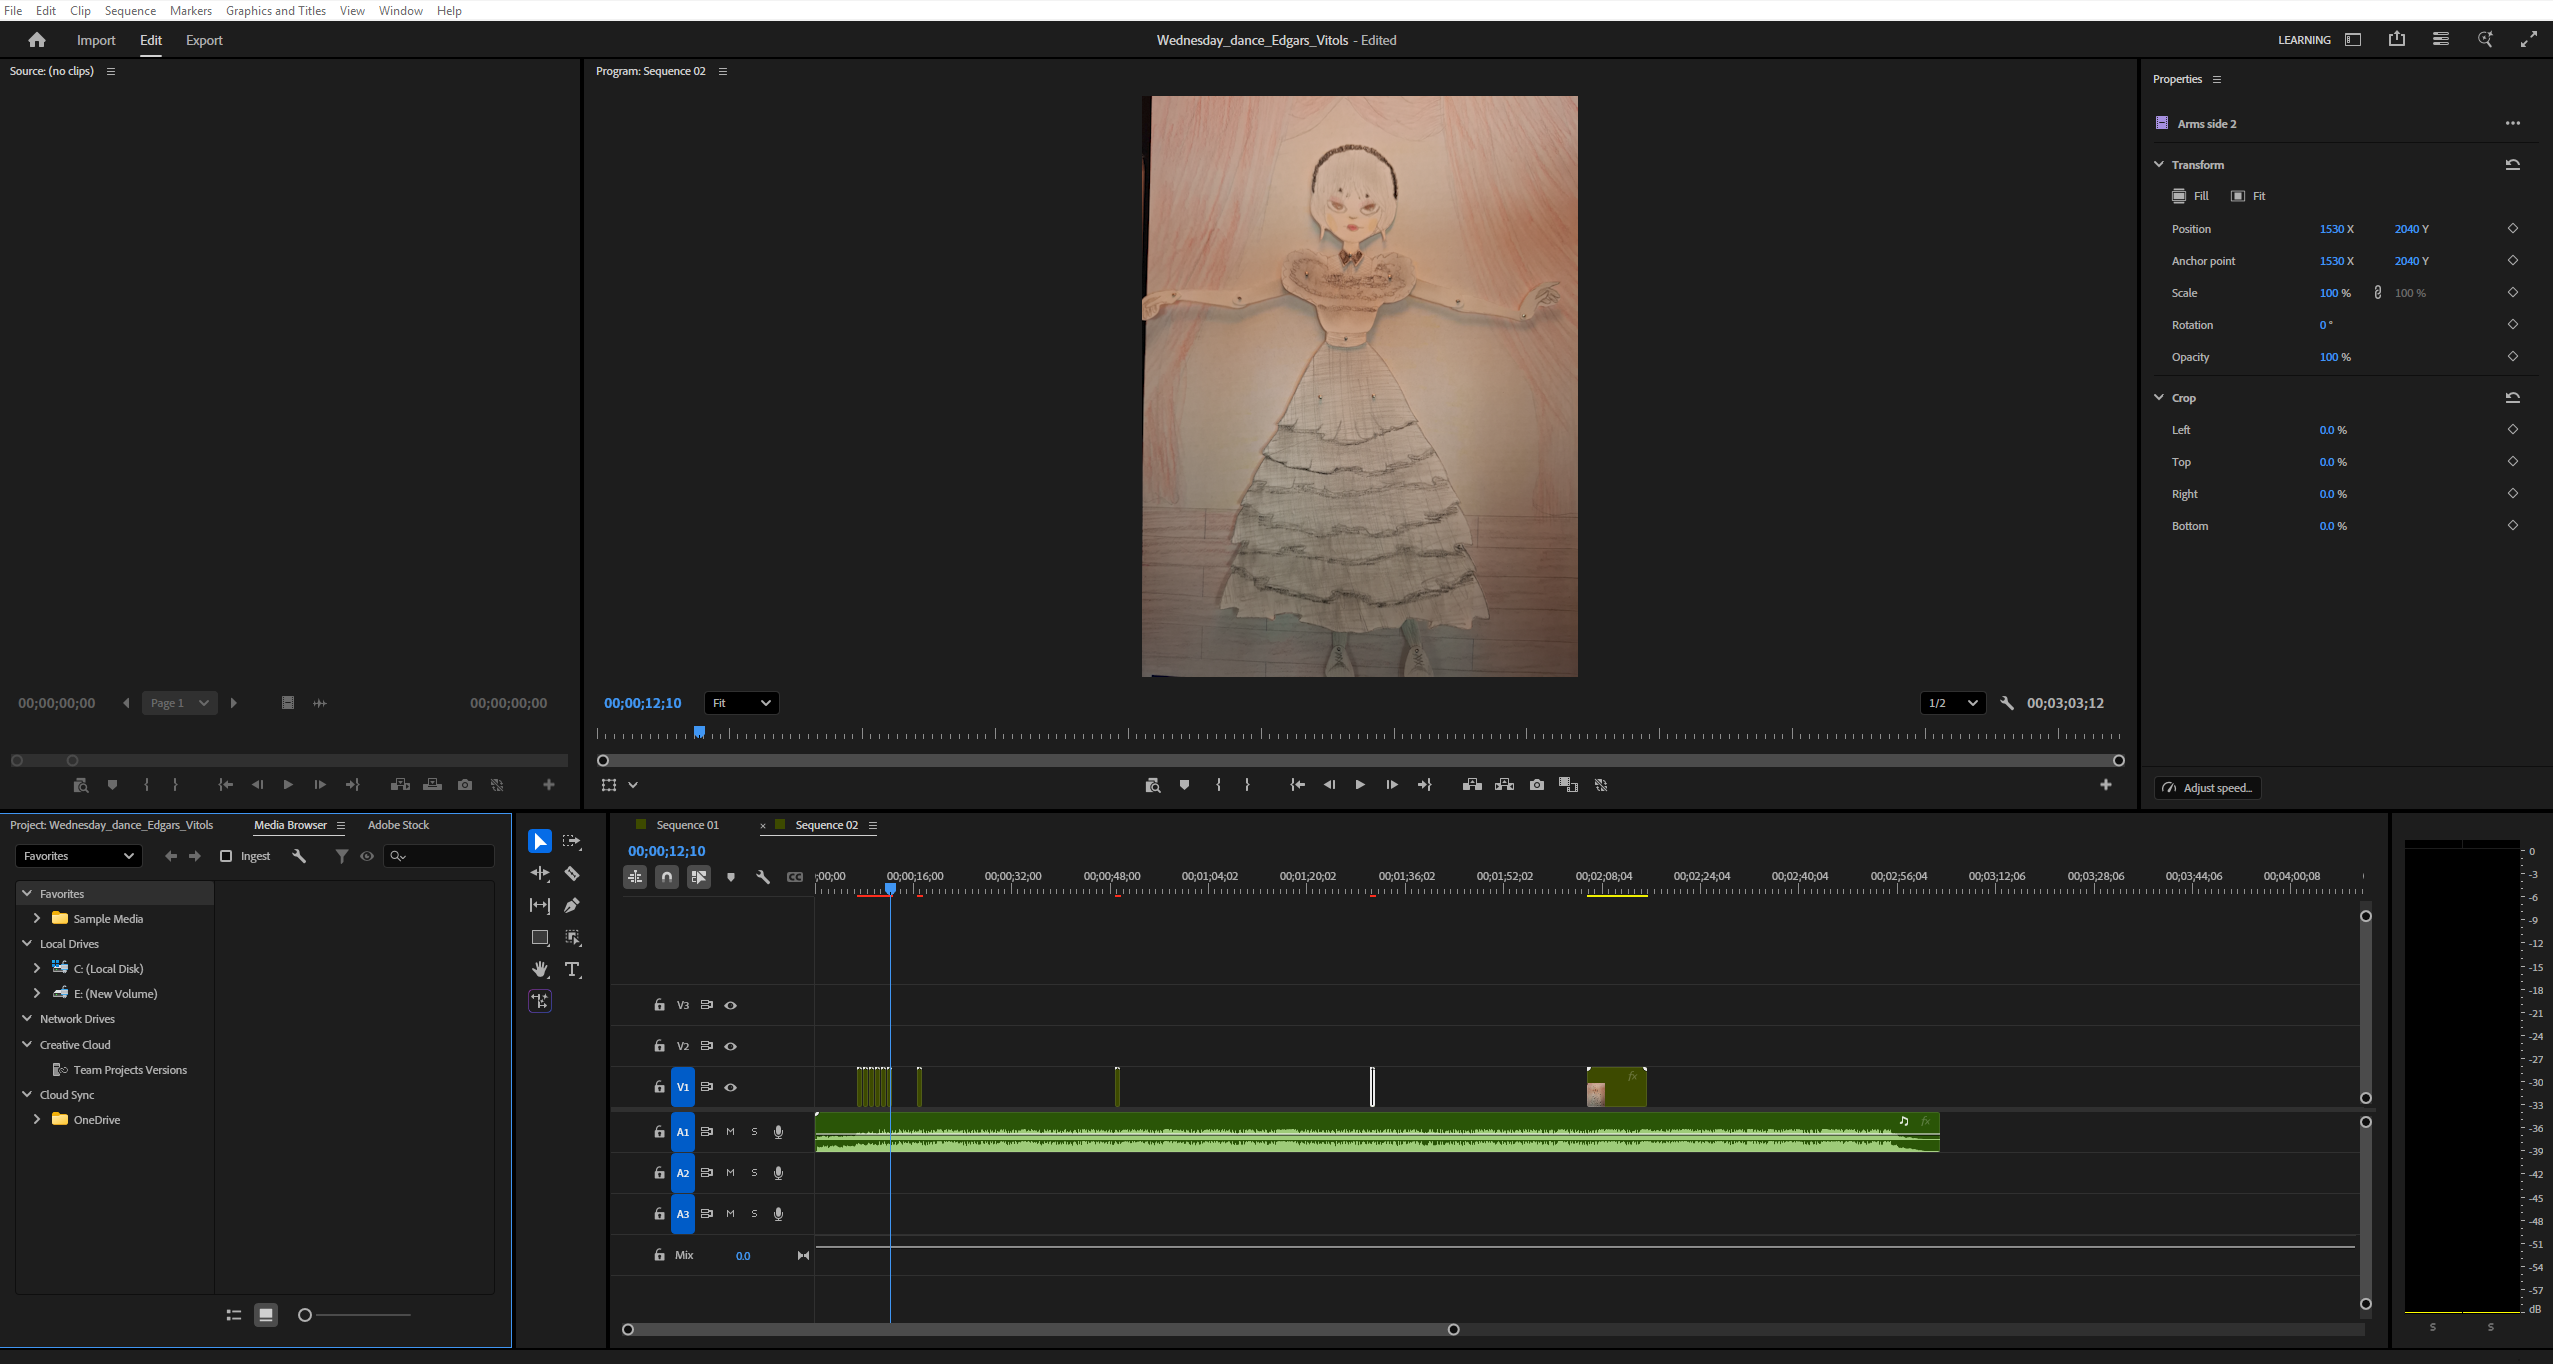Toggle Snap in Timeline magnet icon

[667, 877]
